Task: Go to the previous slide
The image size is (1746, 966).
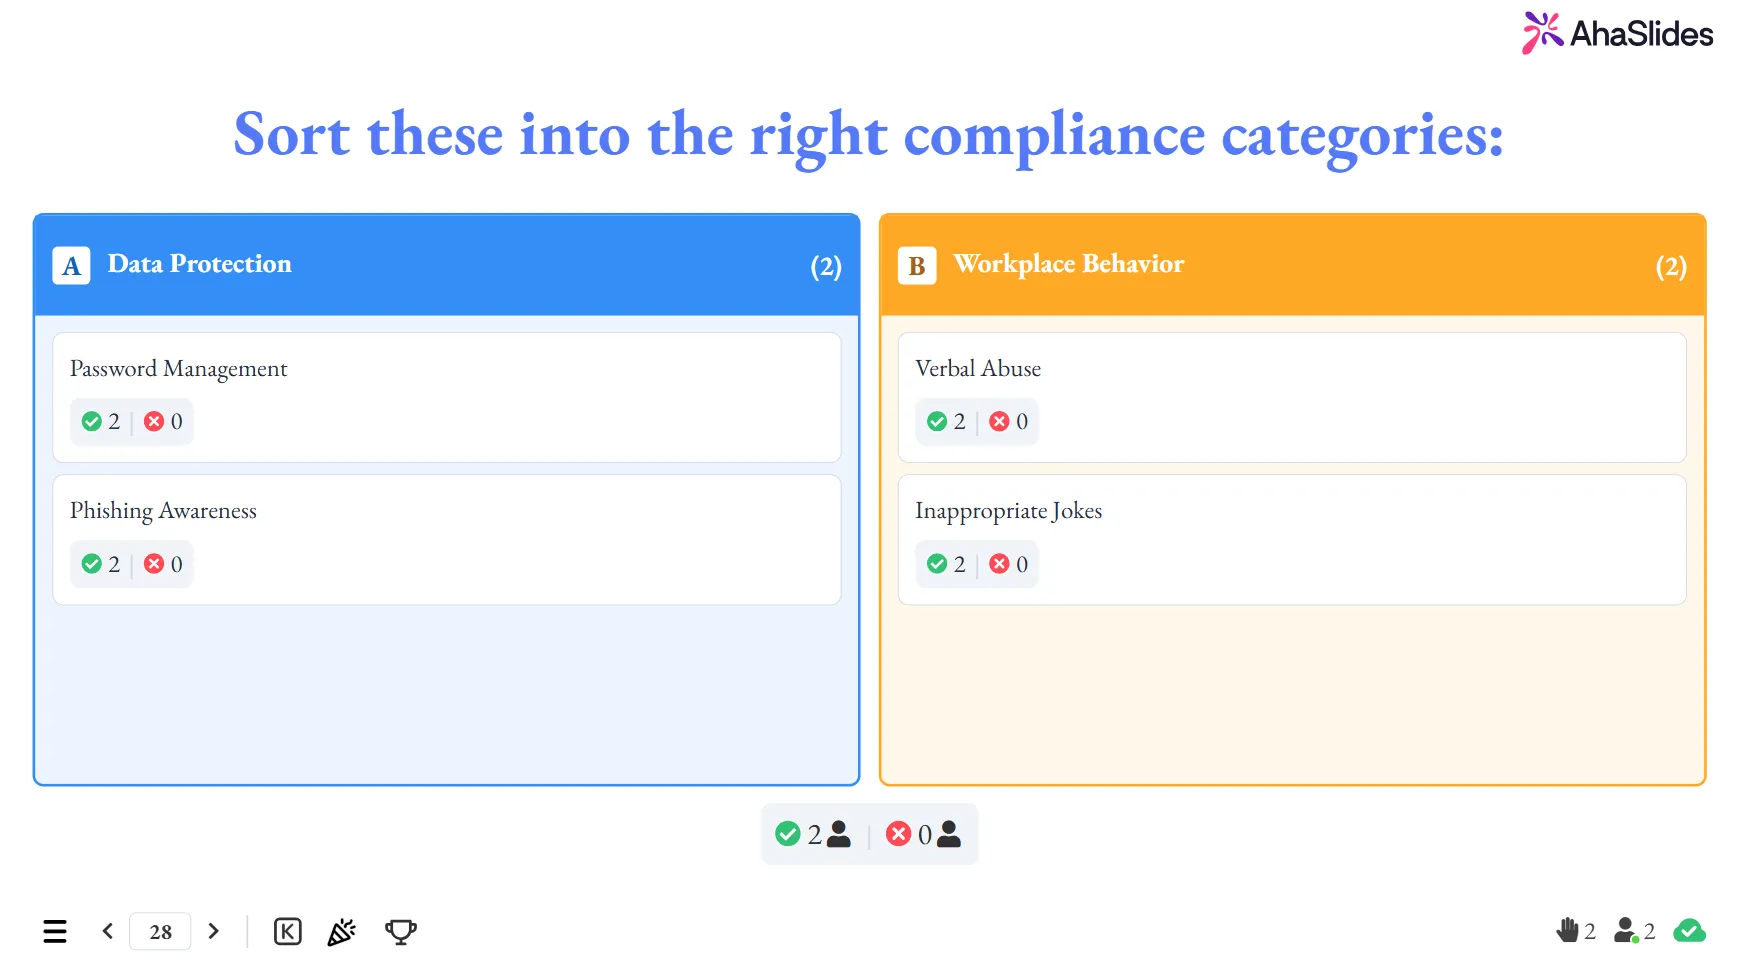Action: (x=108, y=932)
